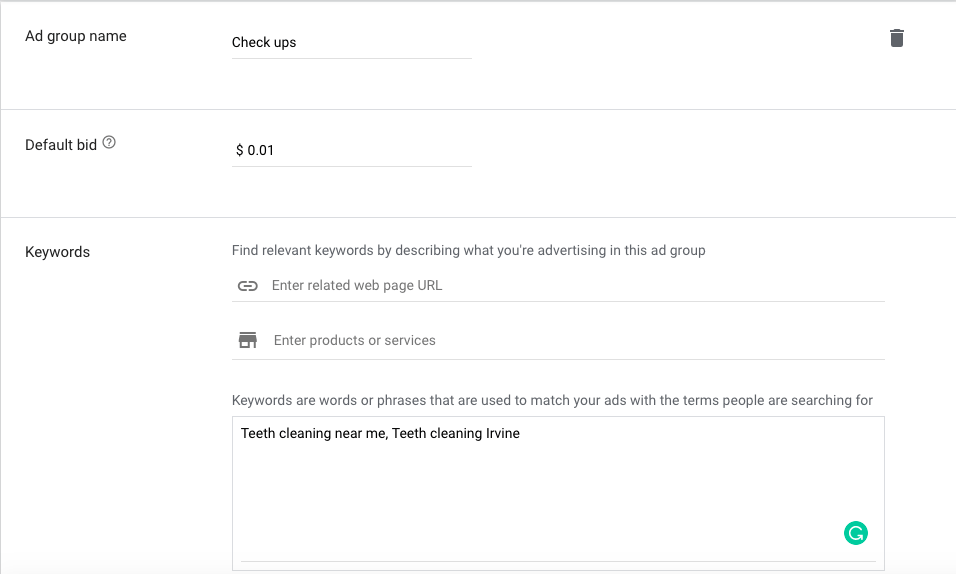This screenshot has width=956, height=574.
Task: Click the bottom underline of keywords box
Action: tap(558, 561)
